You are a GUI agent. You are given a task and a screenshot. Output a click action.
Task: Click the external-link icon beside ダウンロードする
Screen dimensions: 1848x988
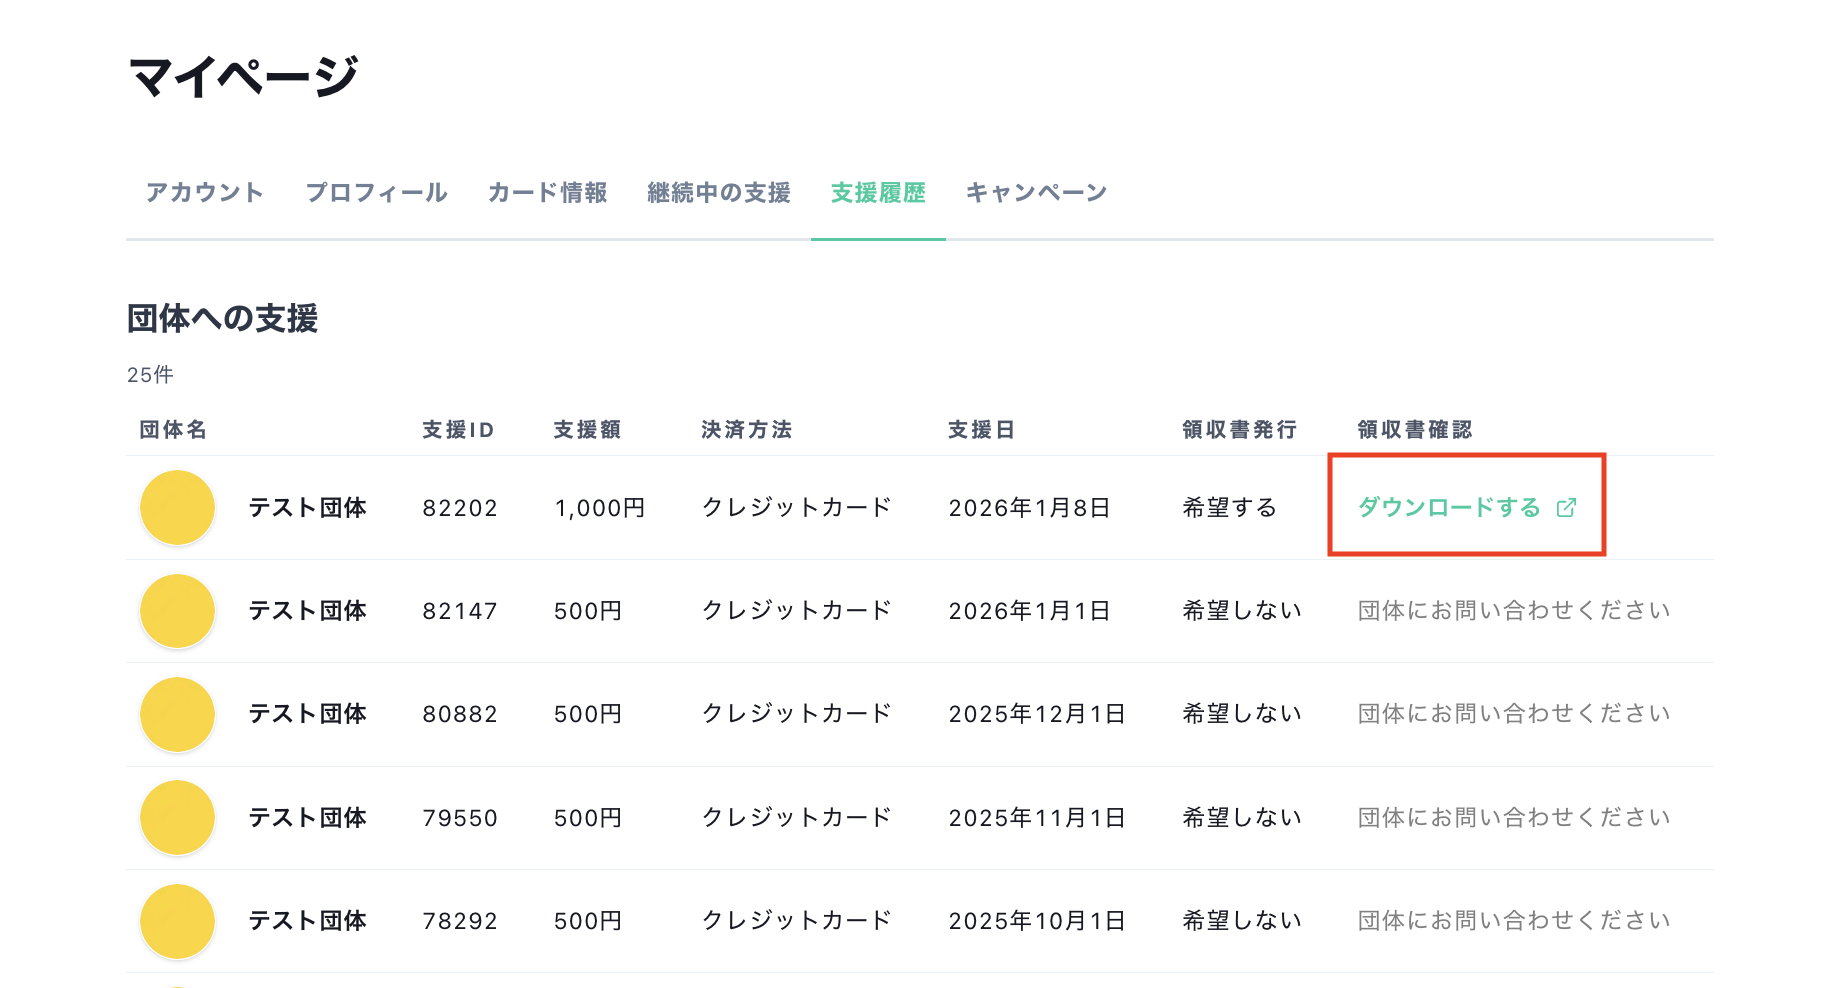pyautogui.click(x=1567, y=507)
